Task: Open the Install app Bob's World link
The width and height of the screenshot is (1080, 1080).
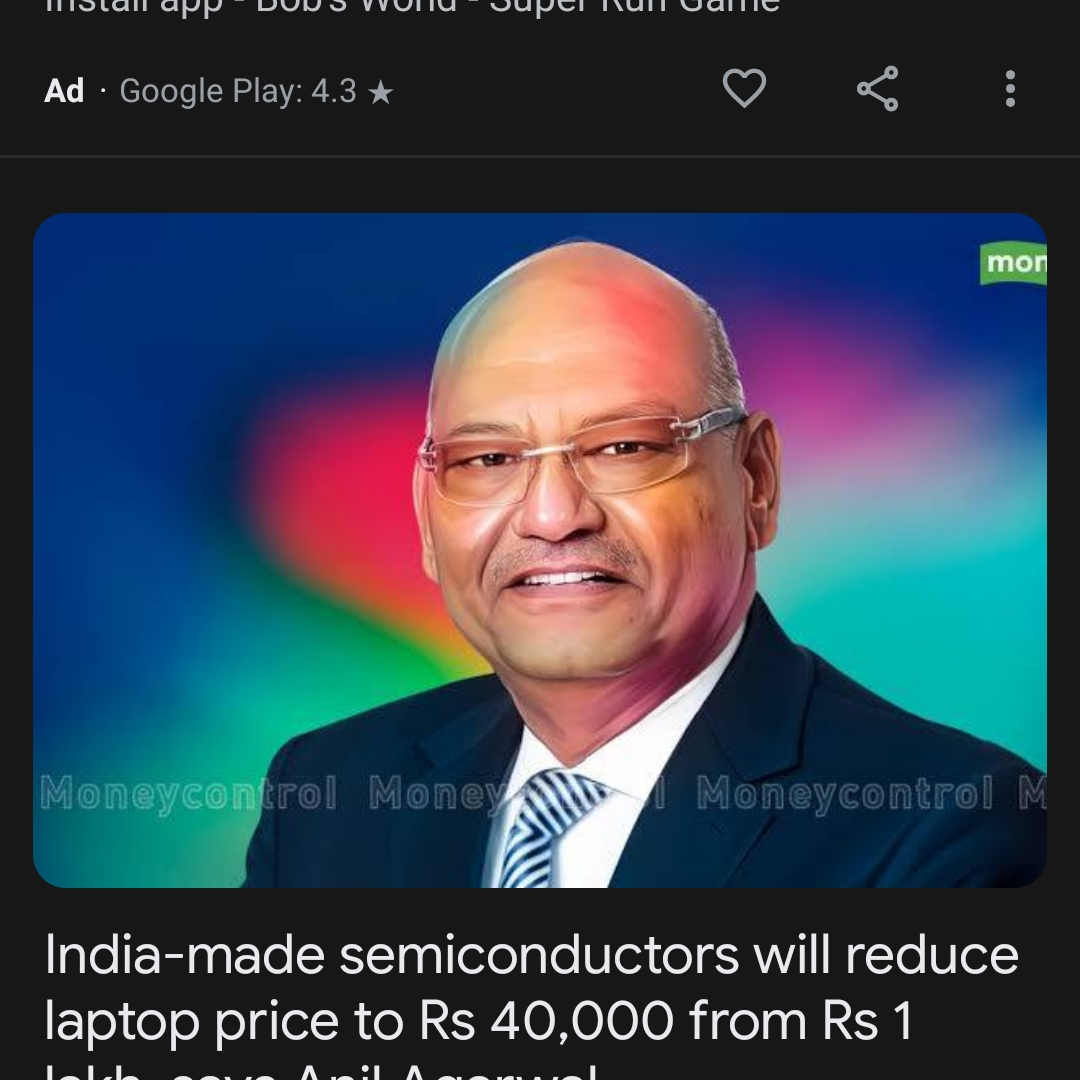Action: tap(412, 7)
